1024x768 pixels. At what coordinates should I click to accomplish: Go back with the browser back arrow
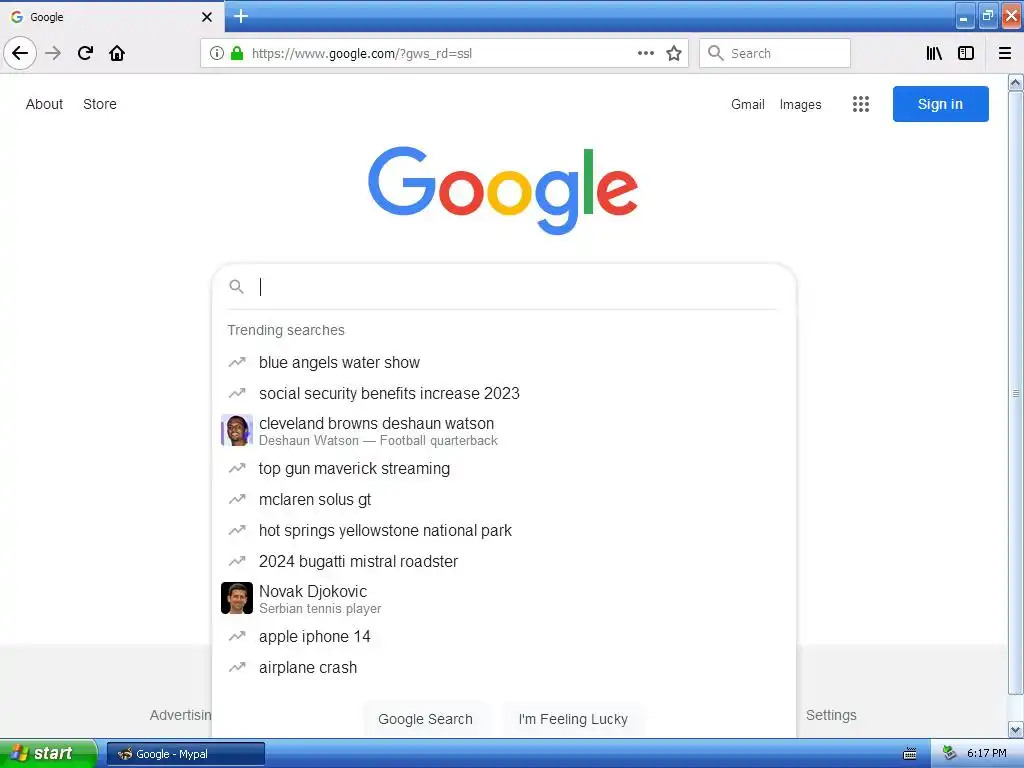(x=20, y=53)
